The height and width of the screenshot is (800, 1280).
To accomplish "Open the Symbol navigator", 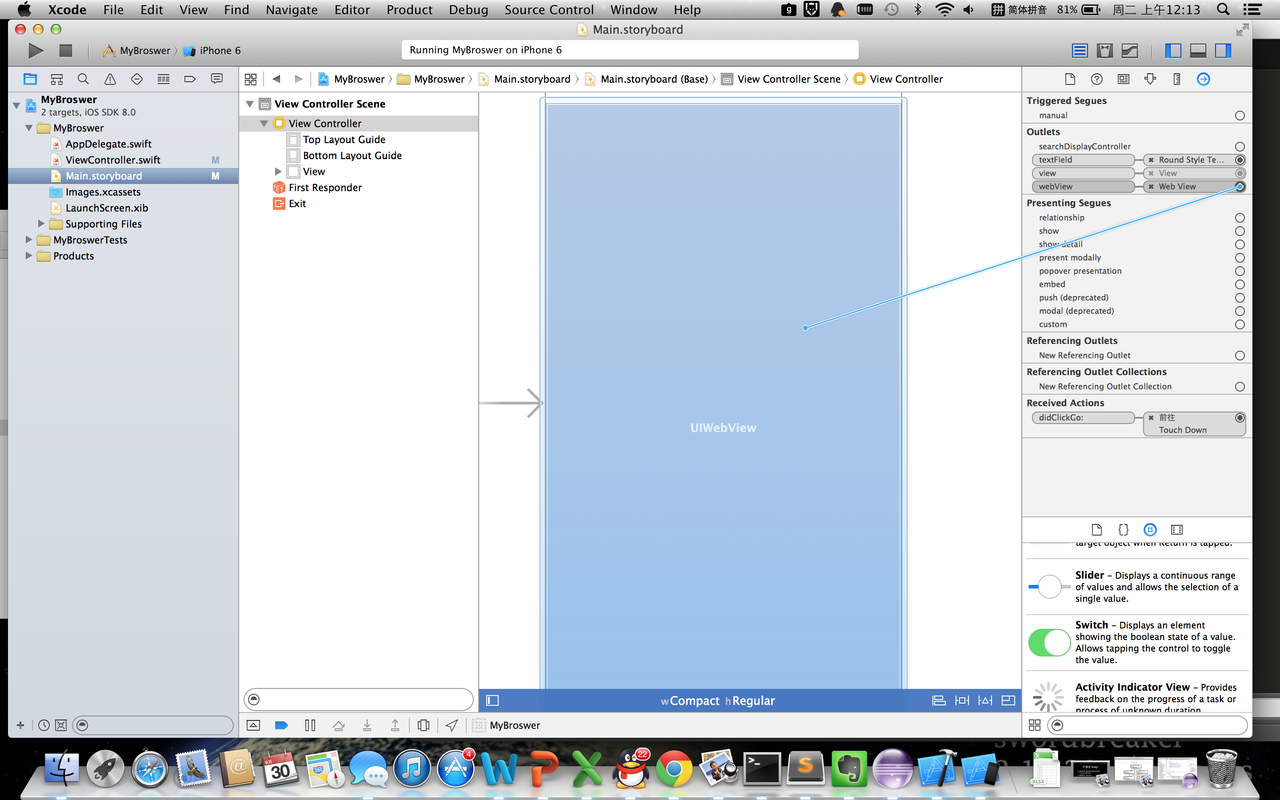I will [57, 79].
